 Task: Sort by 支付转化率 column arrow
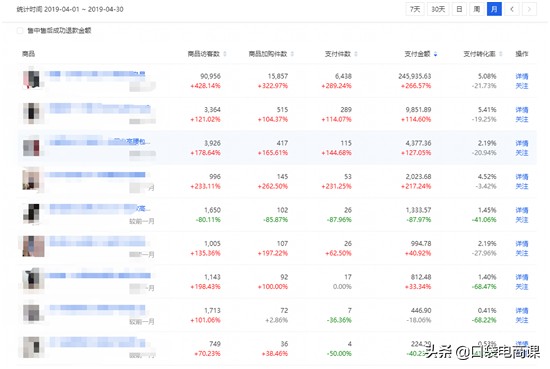click(x=501, y=54)
